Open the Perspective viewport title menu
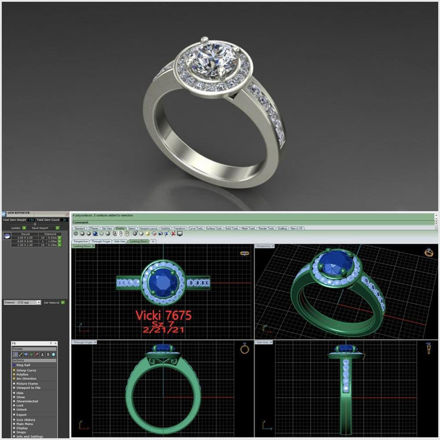The width and height of the screenshot is (440, 440). coord(265,246)
